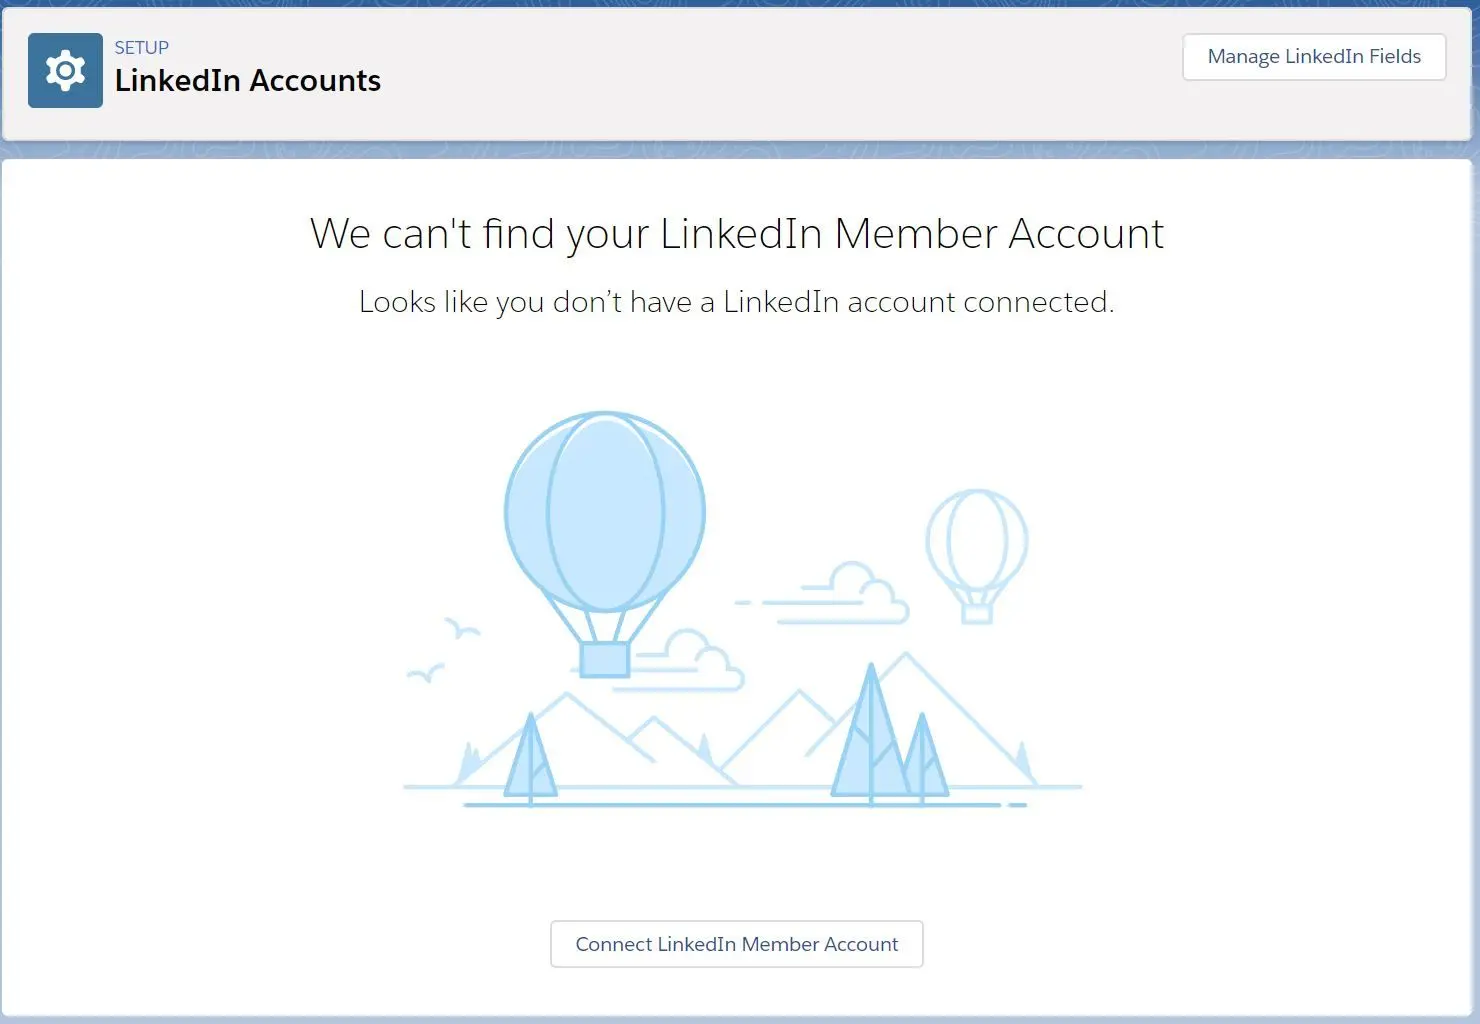Connect LinkedIn Member Account
Image resolution: width=1480 pixels, height=1024 pixels.
click(737, 944)
